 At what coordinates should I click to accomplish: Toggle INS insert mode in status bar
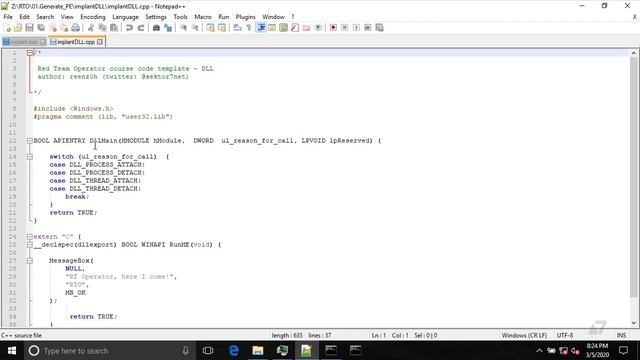[621, 335]
